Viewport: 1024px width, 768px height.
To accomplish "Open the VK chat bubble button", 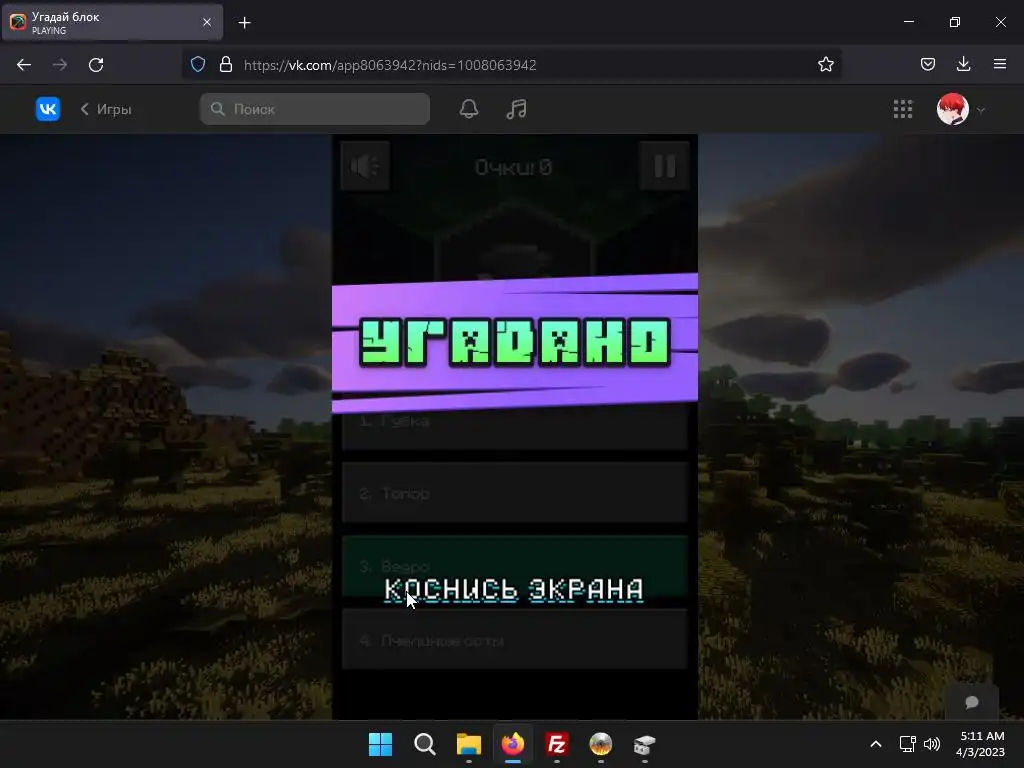I will pos(972,702).
